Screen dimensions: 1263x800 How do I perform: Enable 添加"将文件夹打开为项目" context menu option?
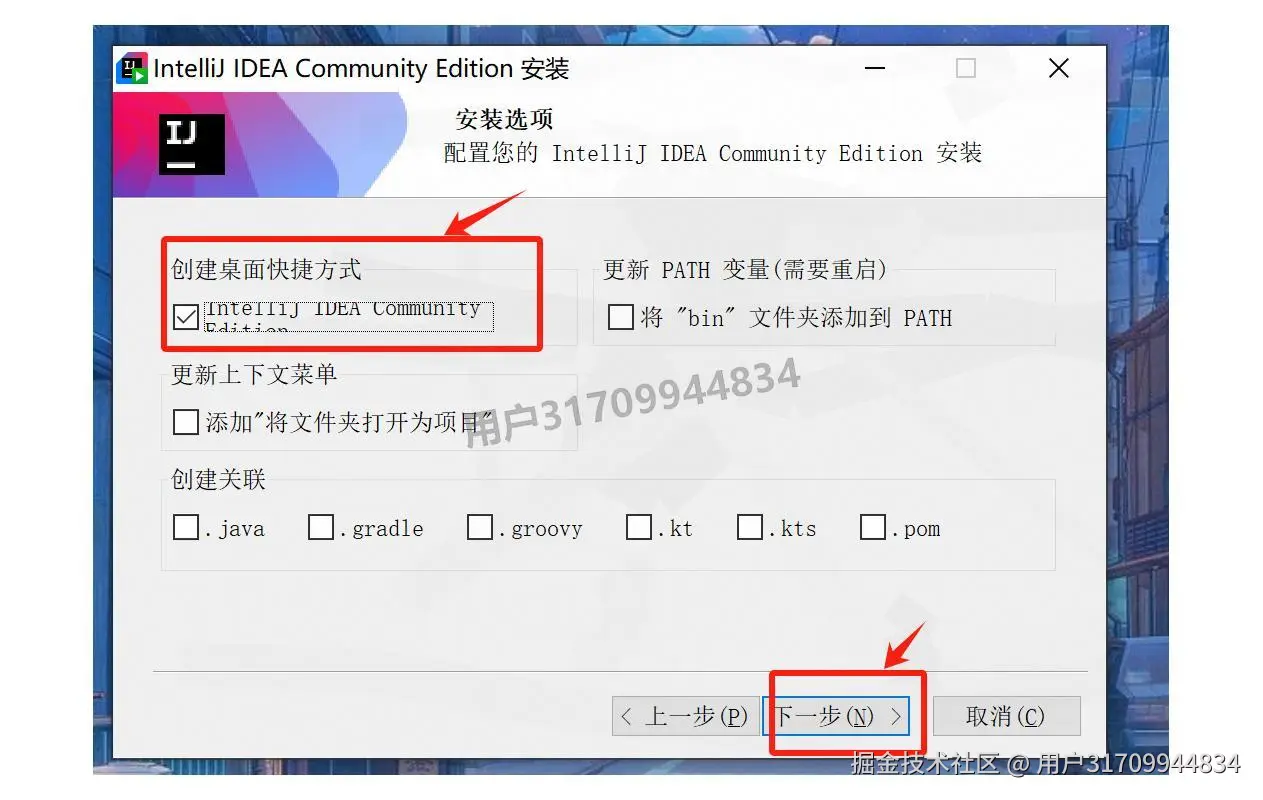[185, 422]
